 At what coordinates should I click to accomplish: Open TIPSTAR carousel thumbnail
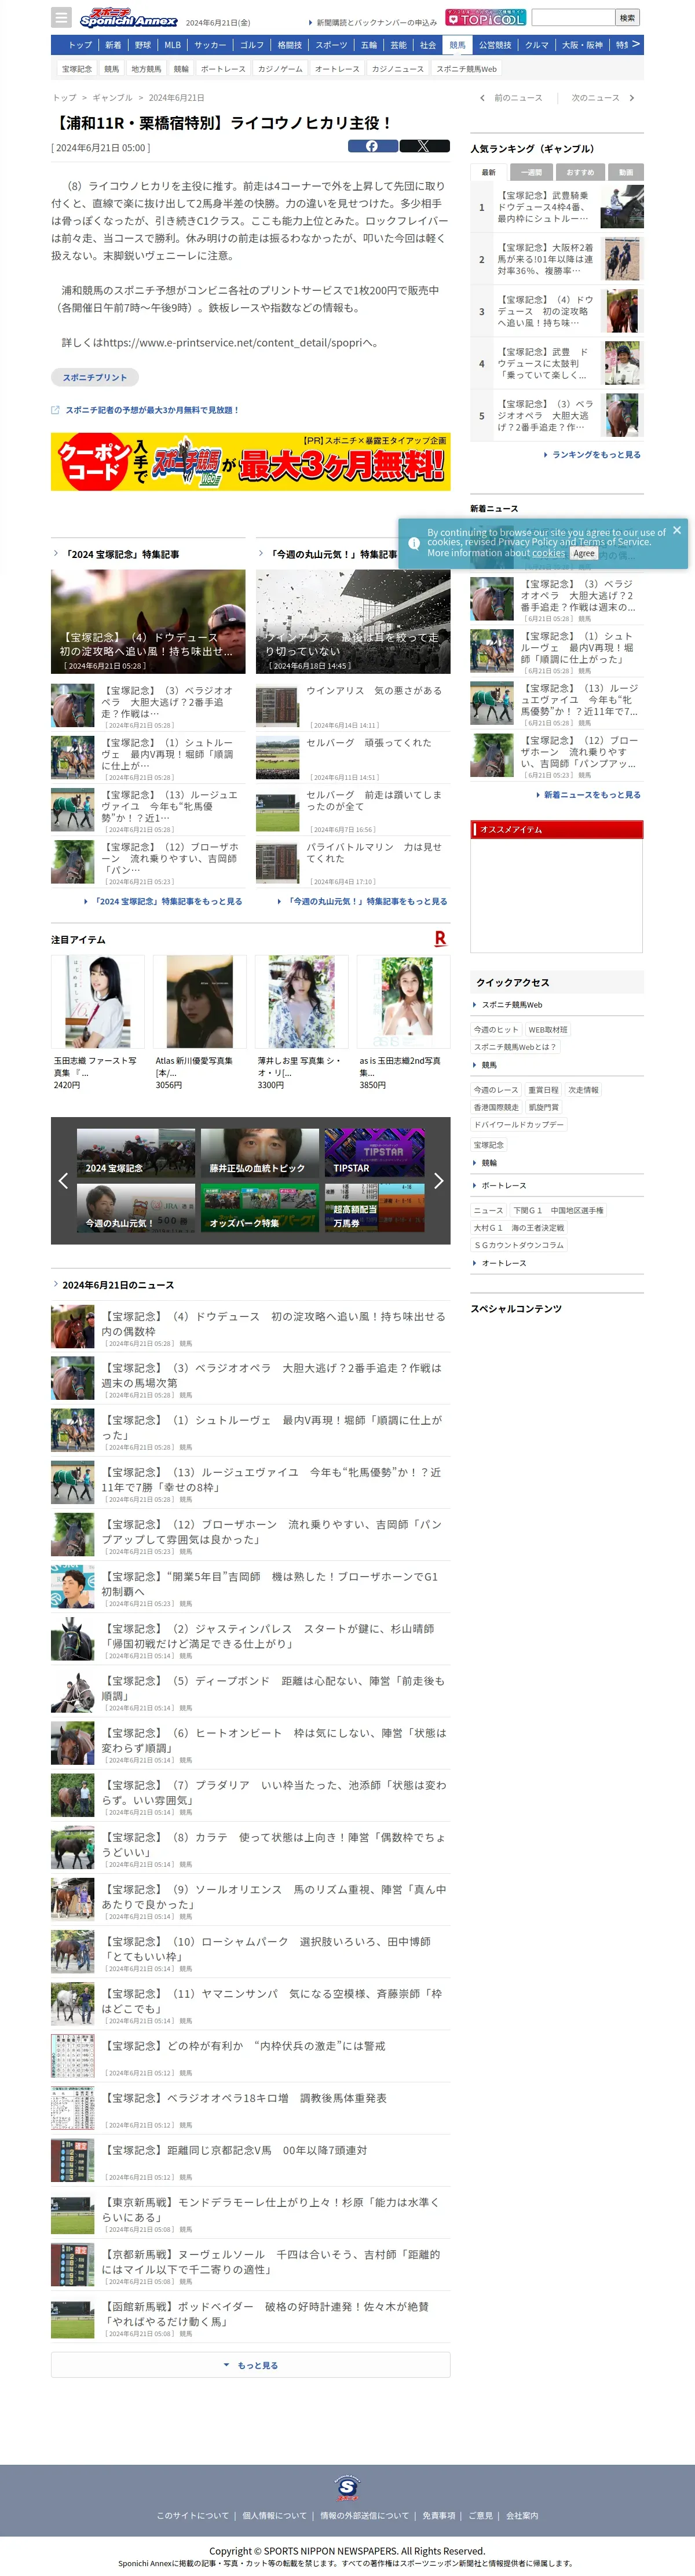(x=374, y=1154)
